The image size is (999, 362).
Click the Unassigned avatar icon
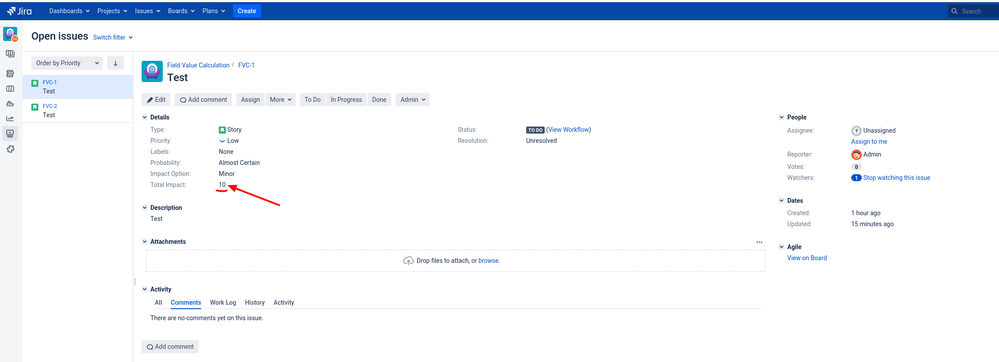pos(856,131)
